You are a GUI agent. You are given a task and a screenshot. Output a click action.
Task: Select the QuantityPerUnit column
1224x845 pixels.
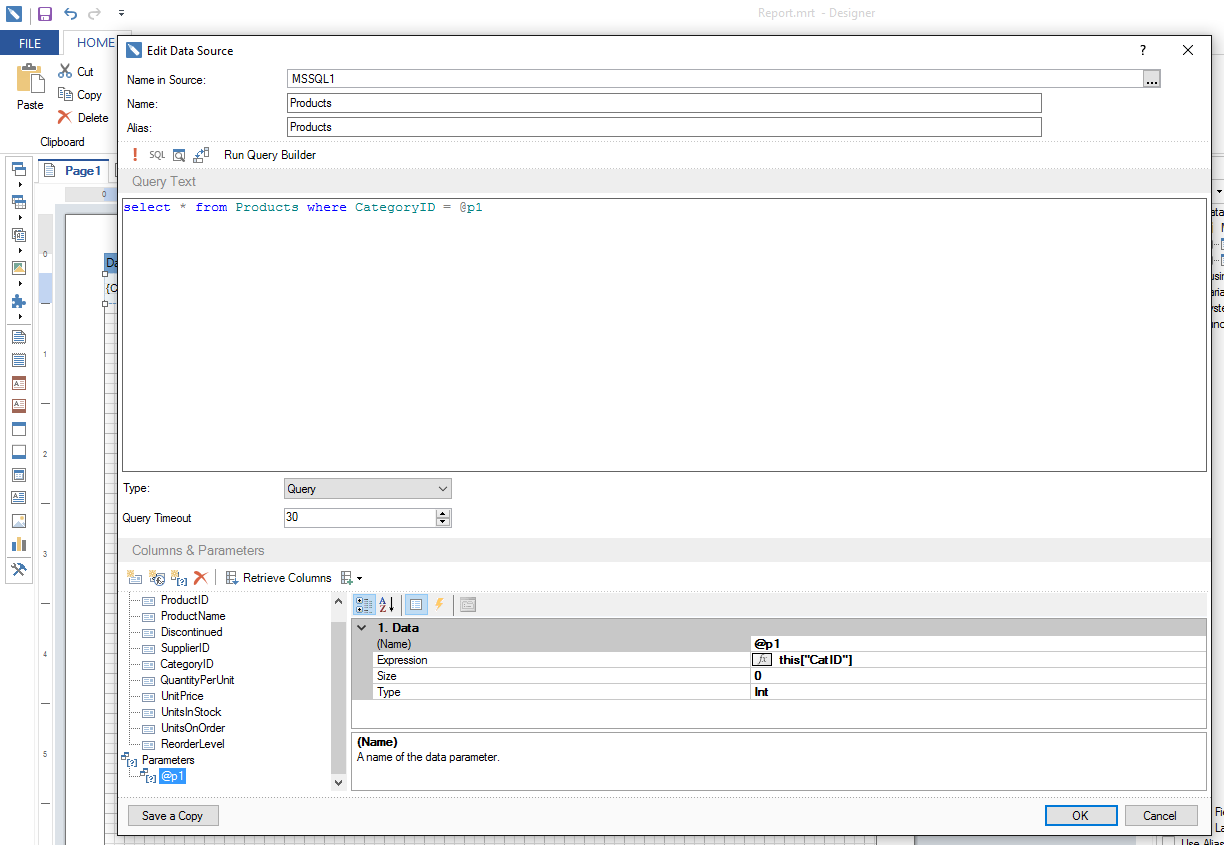pos(197,680)
